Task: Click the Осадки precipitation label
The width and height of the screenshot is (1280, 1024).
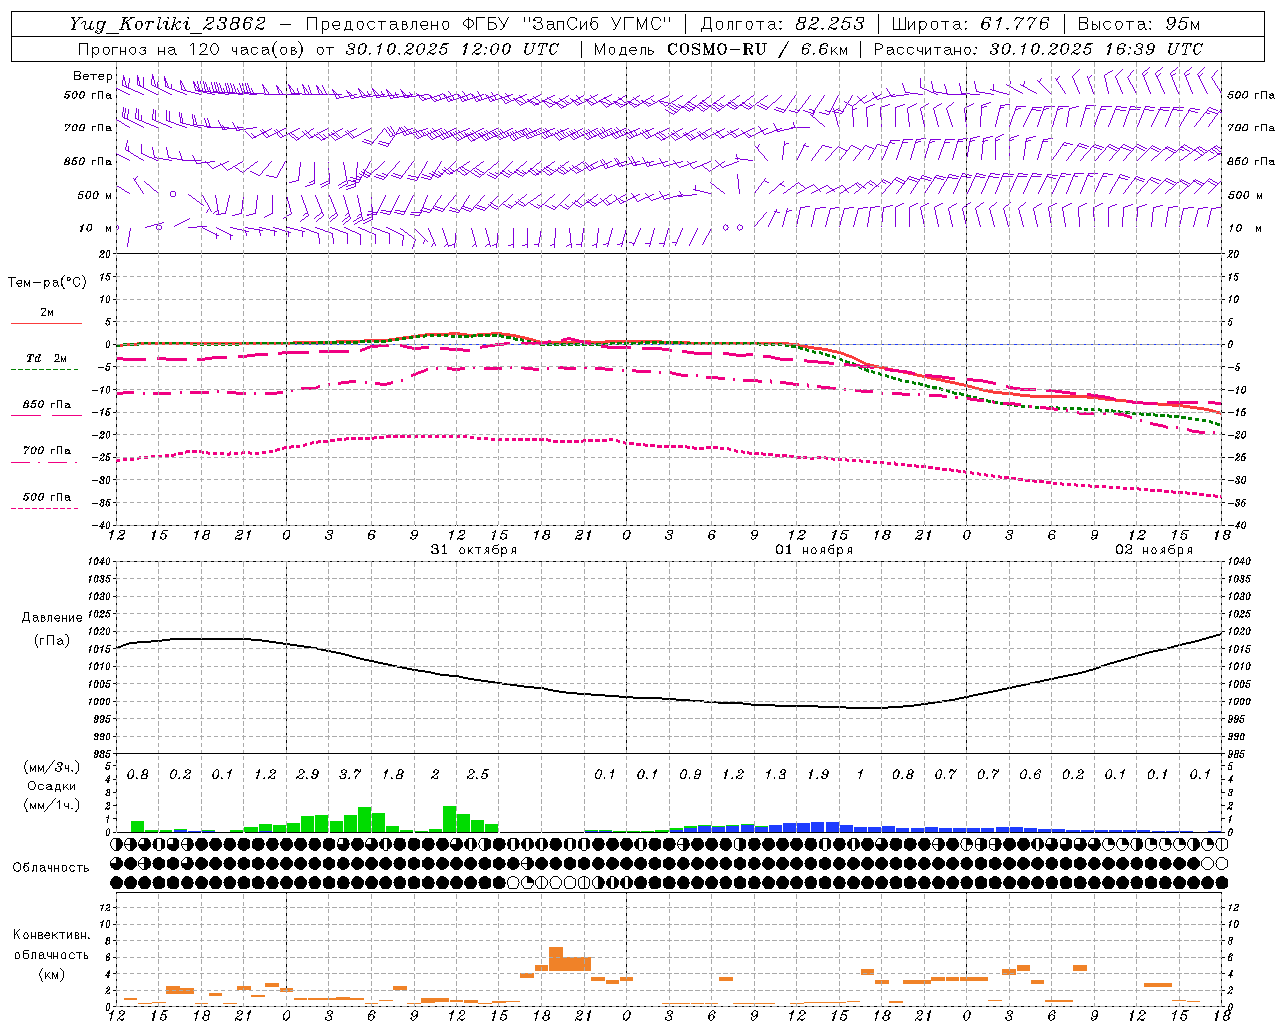Action: coord(51,786)
